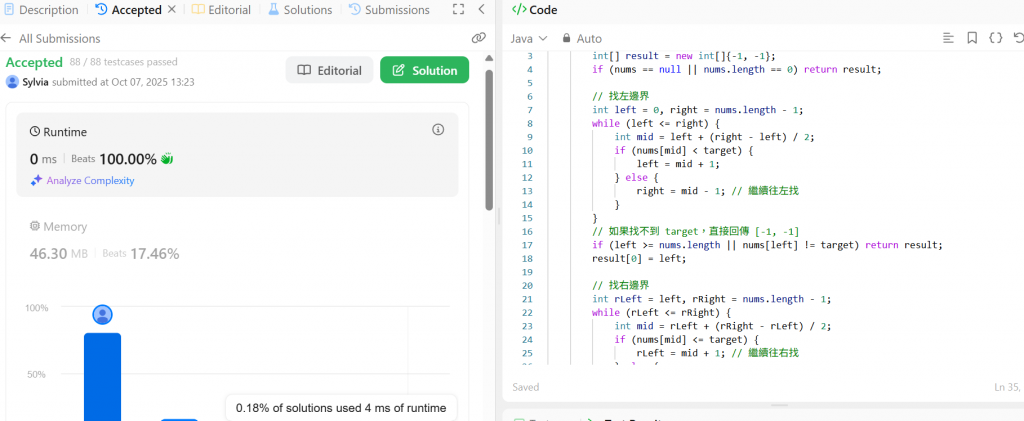Open the Java language dropdown
The image size is (1024, 421).
pyautogui.click(x=528, y=39)
